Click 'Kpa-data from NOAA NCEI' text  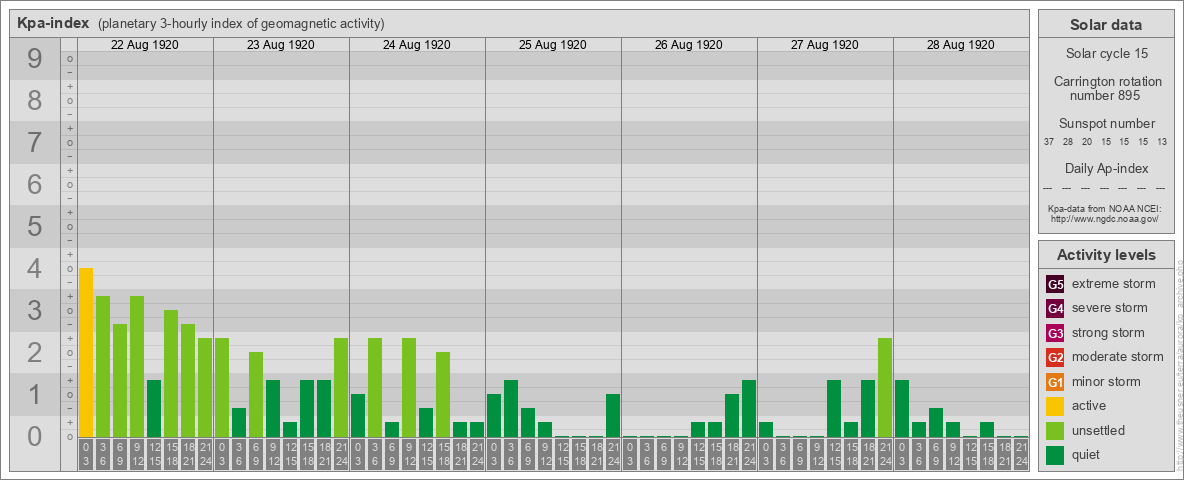(x=1104, y=208)
